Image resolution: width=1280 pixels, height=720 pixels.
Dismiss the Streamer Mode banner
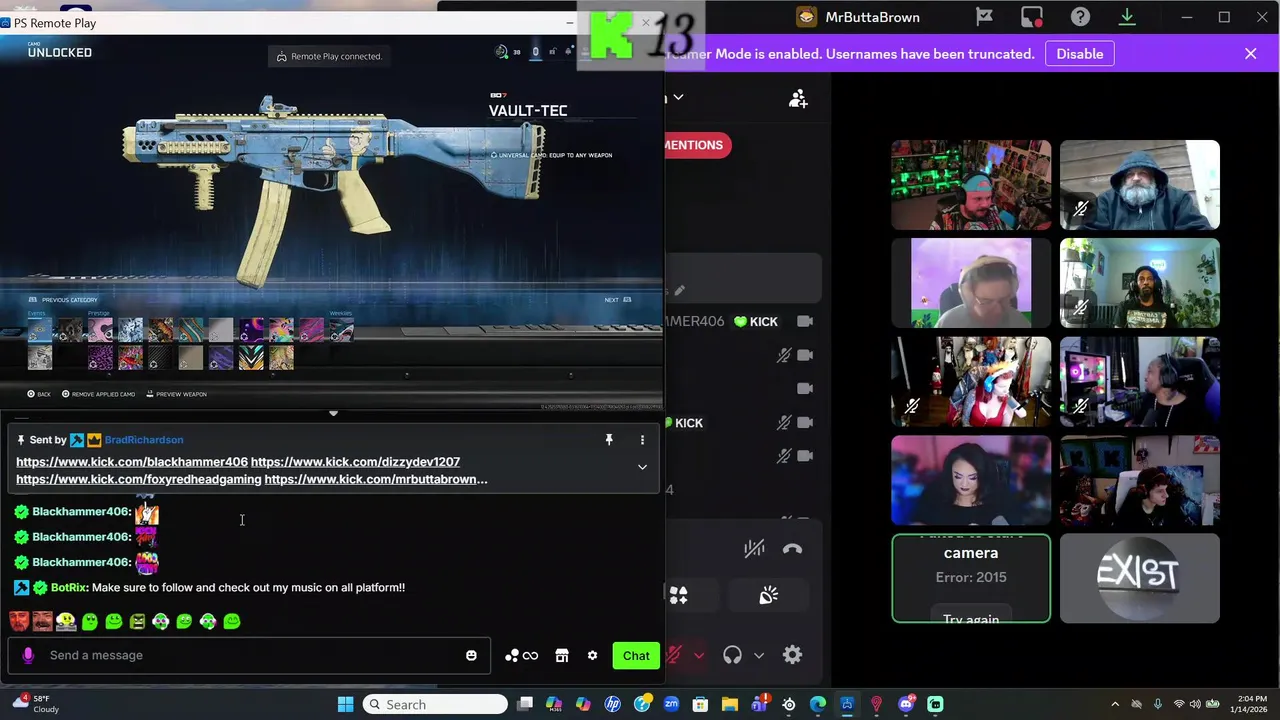tap(1250, 54)
